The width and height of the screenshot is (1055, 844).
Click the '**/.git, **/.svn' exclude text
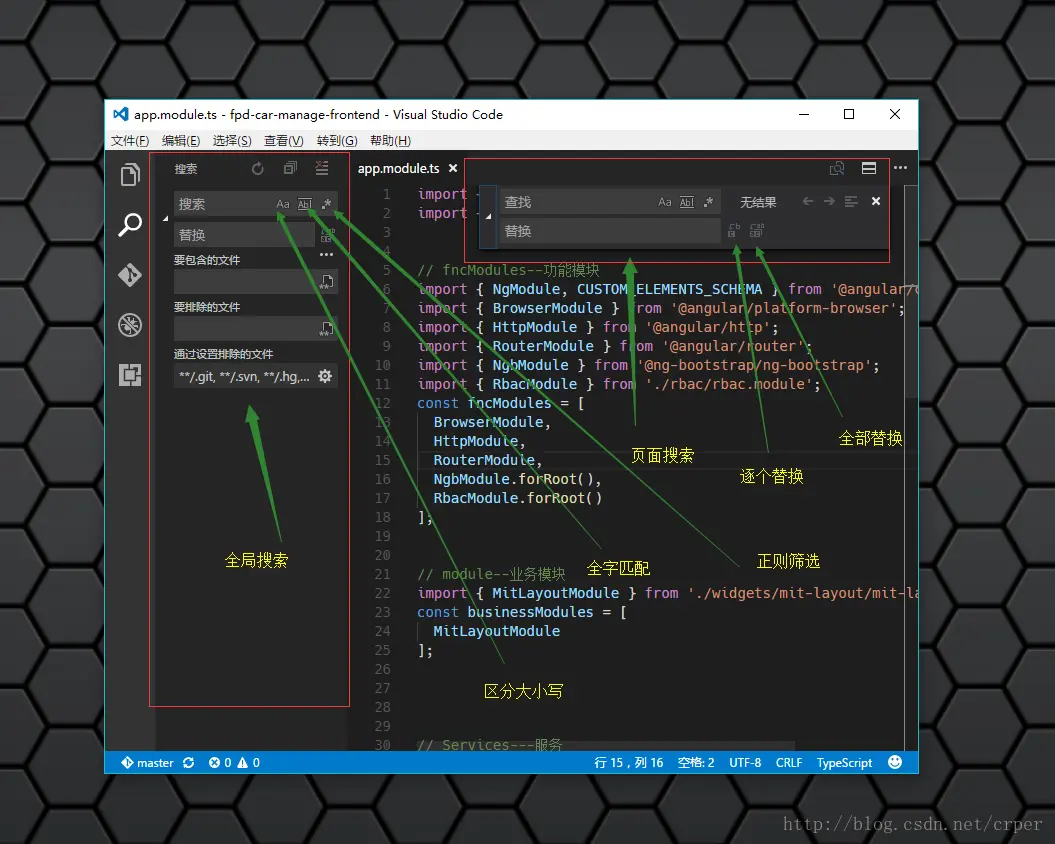244,376
